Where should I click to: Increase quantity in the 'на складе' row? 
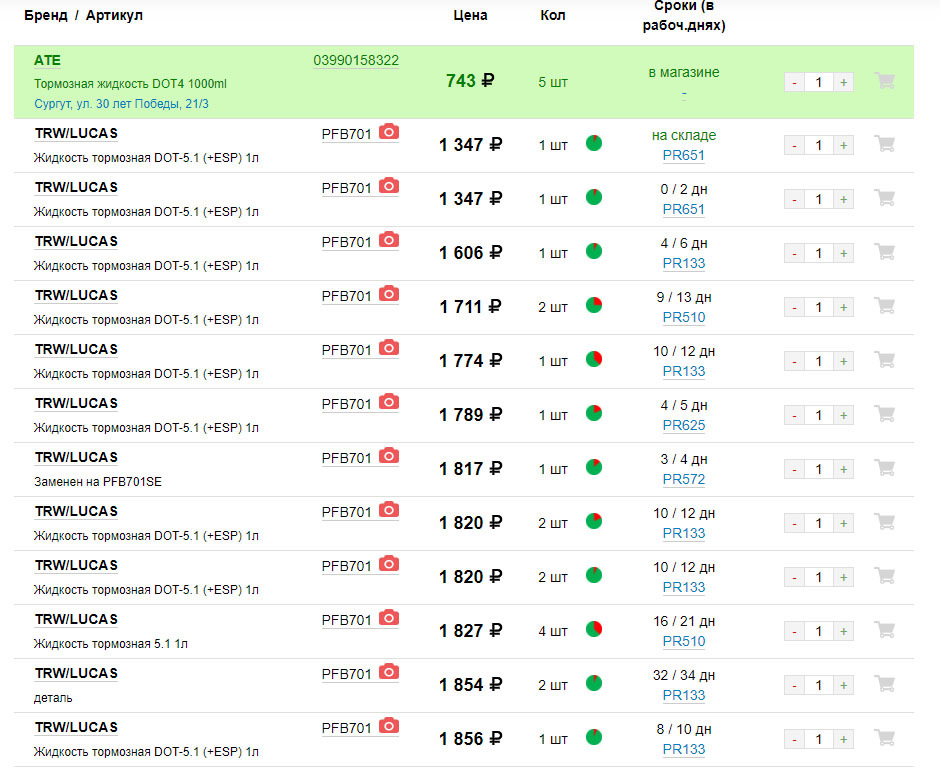[x=843, y=145]
